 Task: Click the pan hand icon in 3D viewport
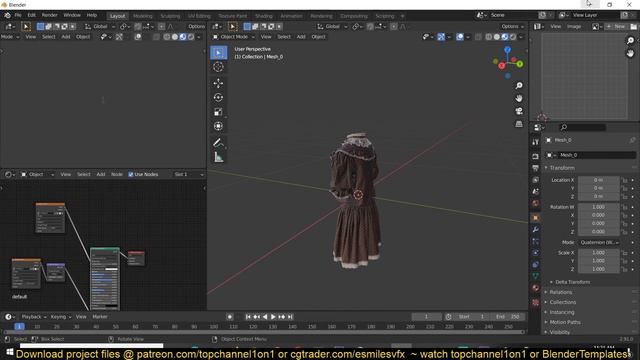pyautogui.click(x=519, y=98)
